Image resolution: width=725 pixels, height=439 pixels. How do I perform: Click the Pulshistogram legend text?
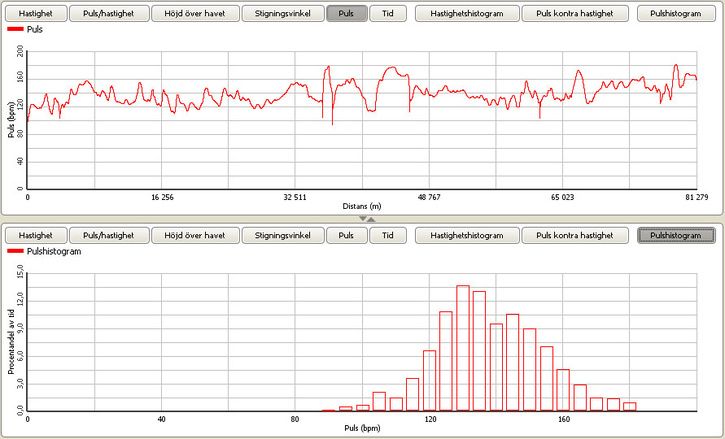coord(54,252)
